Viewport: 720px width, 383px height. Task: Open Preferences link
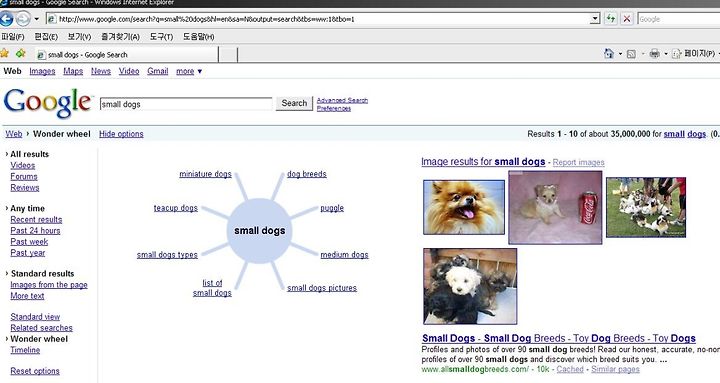tap(334, 108)
